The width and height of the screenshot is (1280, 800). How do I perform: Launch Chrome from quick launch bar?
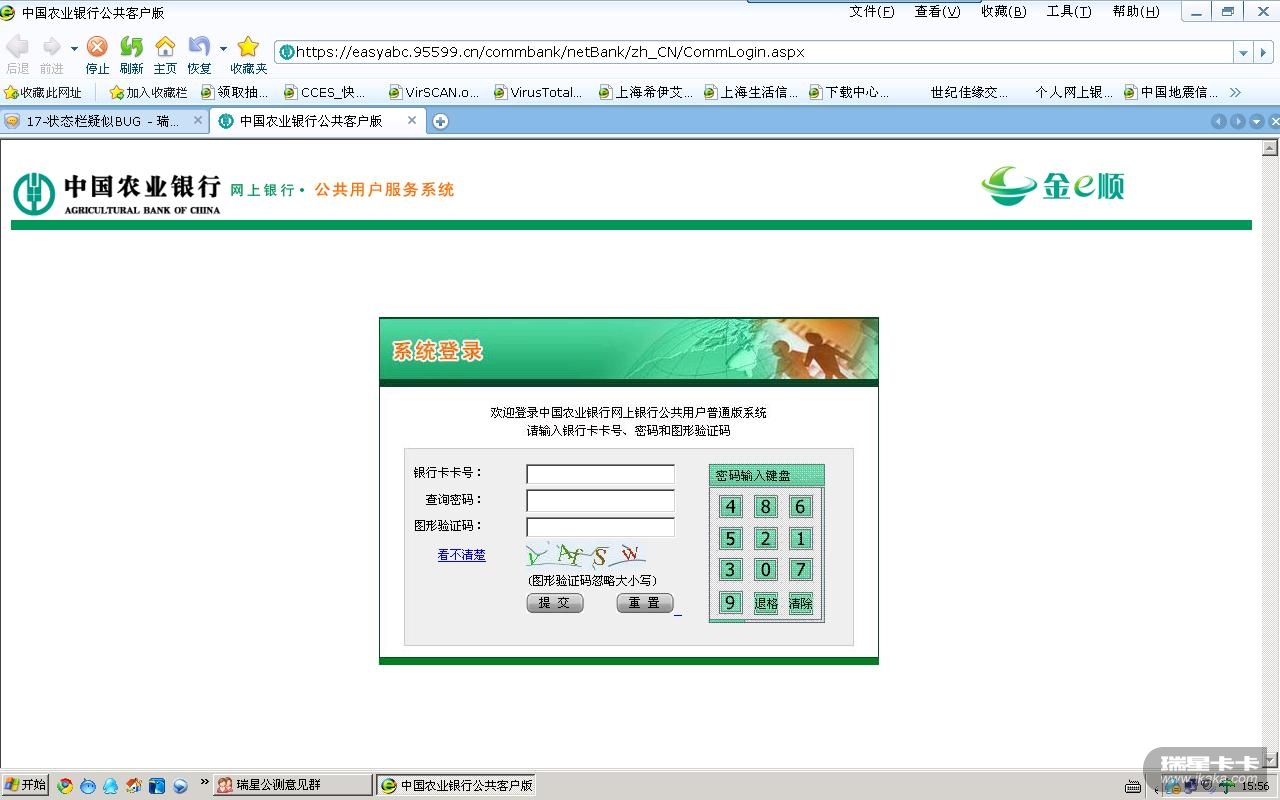pyautogui.click(x=65, y=786)
